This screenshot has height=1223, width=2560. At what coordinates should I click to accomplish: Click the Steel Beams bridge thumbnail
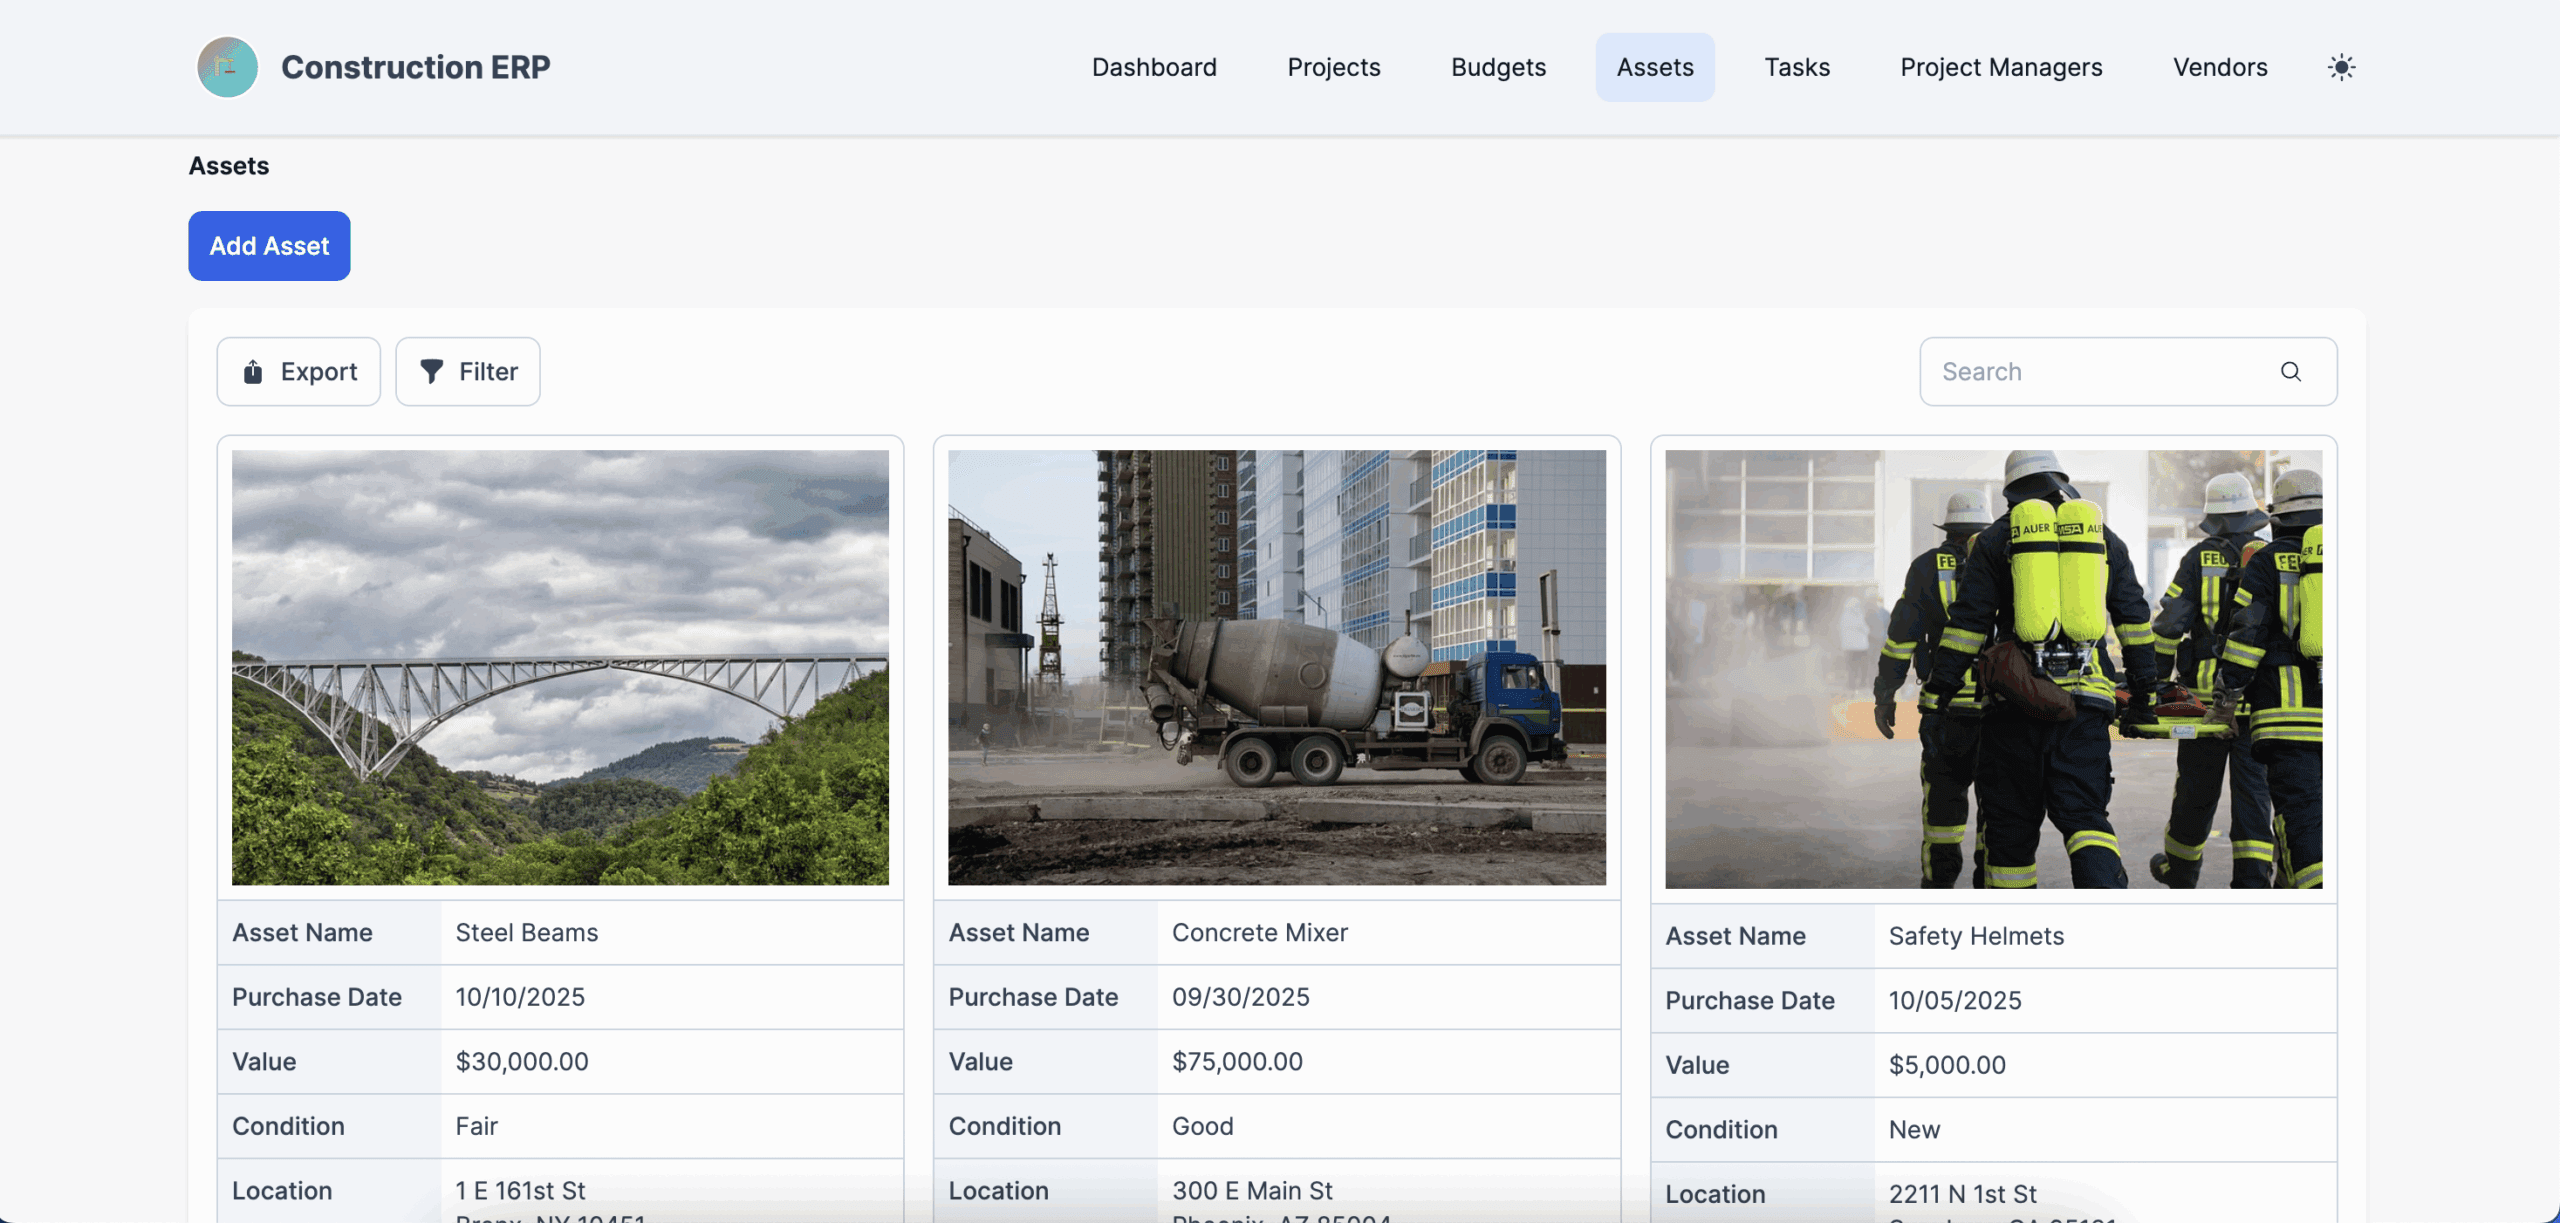(560, 667)
